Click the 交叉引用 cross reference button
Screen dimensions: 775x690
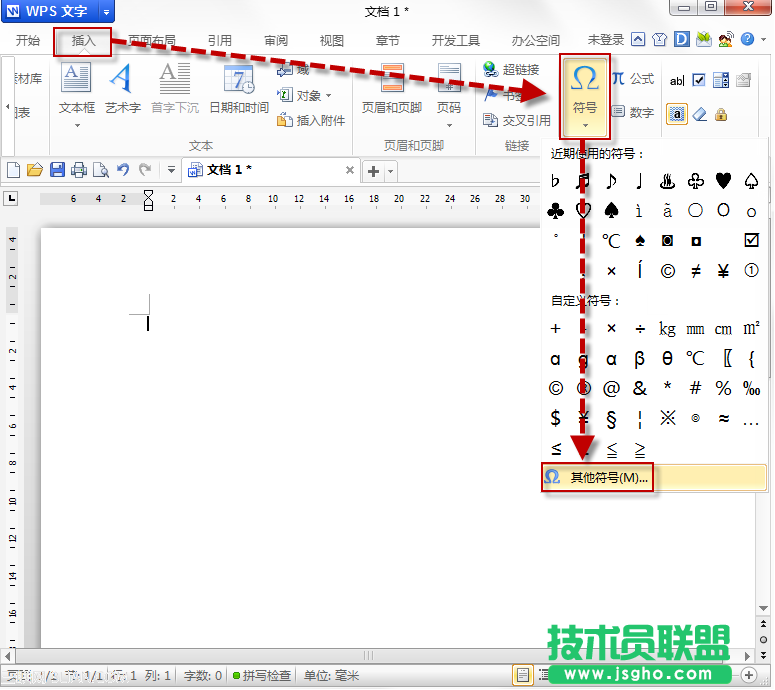(517, 120)
